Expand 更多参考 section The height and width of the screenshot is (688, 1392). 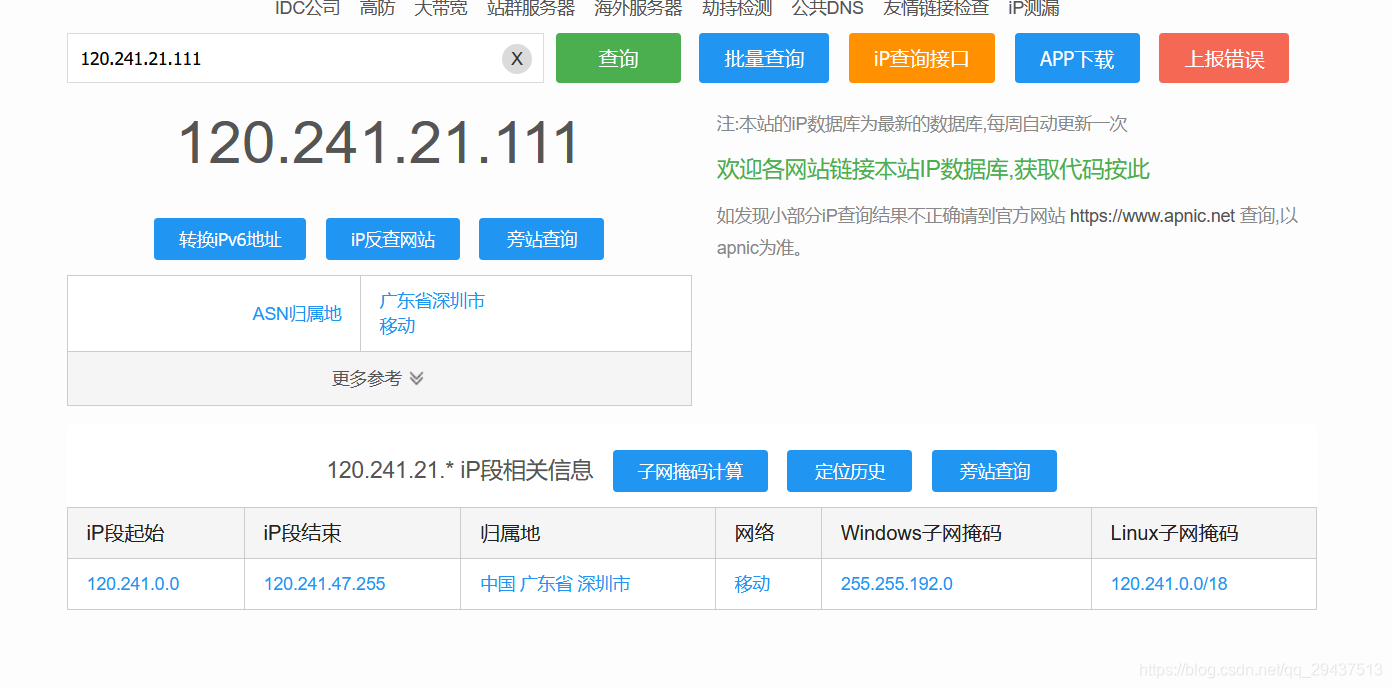[379, 378]
